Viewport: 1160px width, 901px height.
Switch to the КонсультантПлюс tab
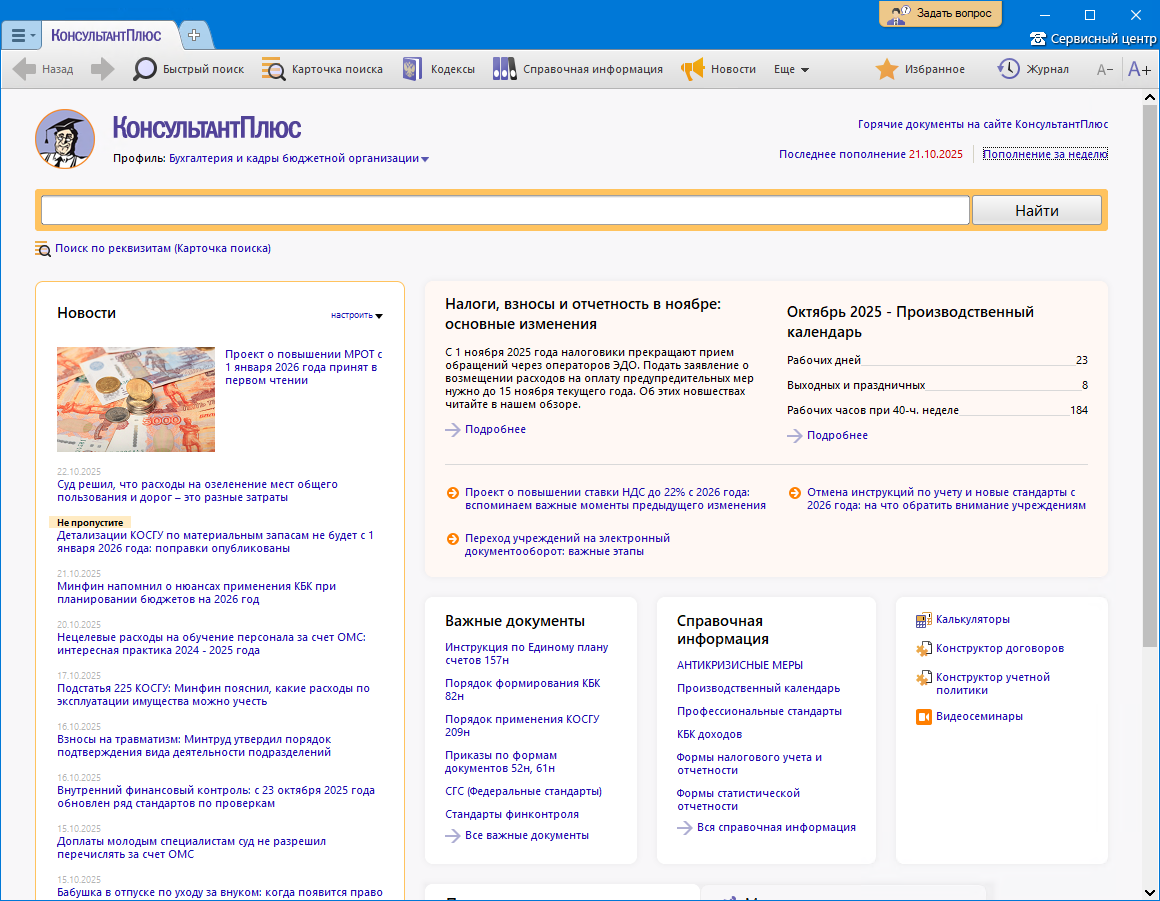(x=106, y=35)
